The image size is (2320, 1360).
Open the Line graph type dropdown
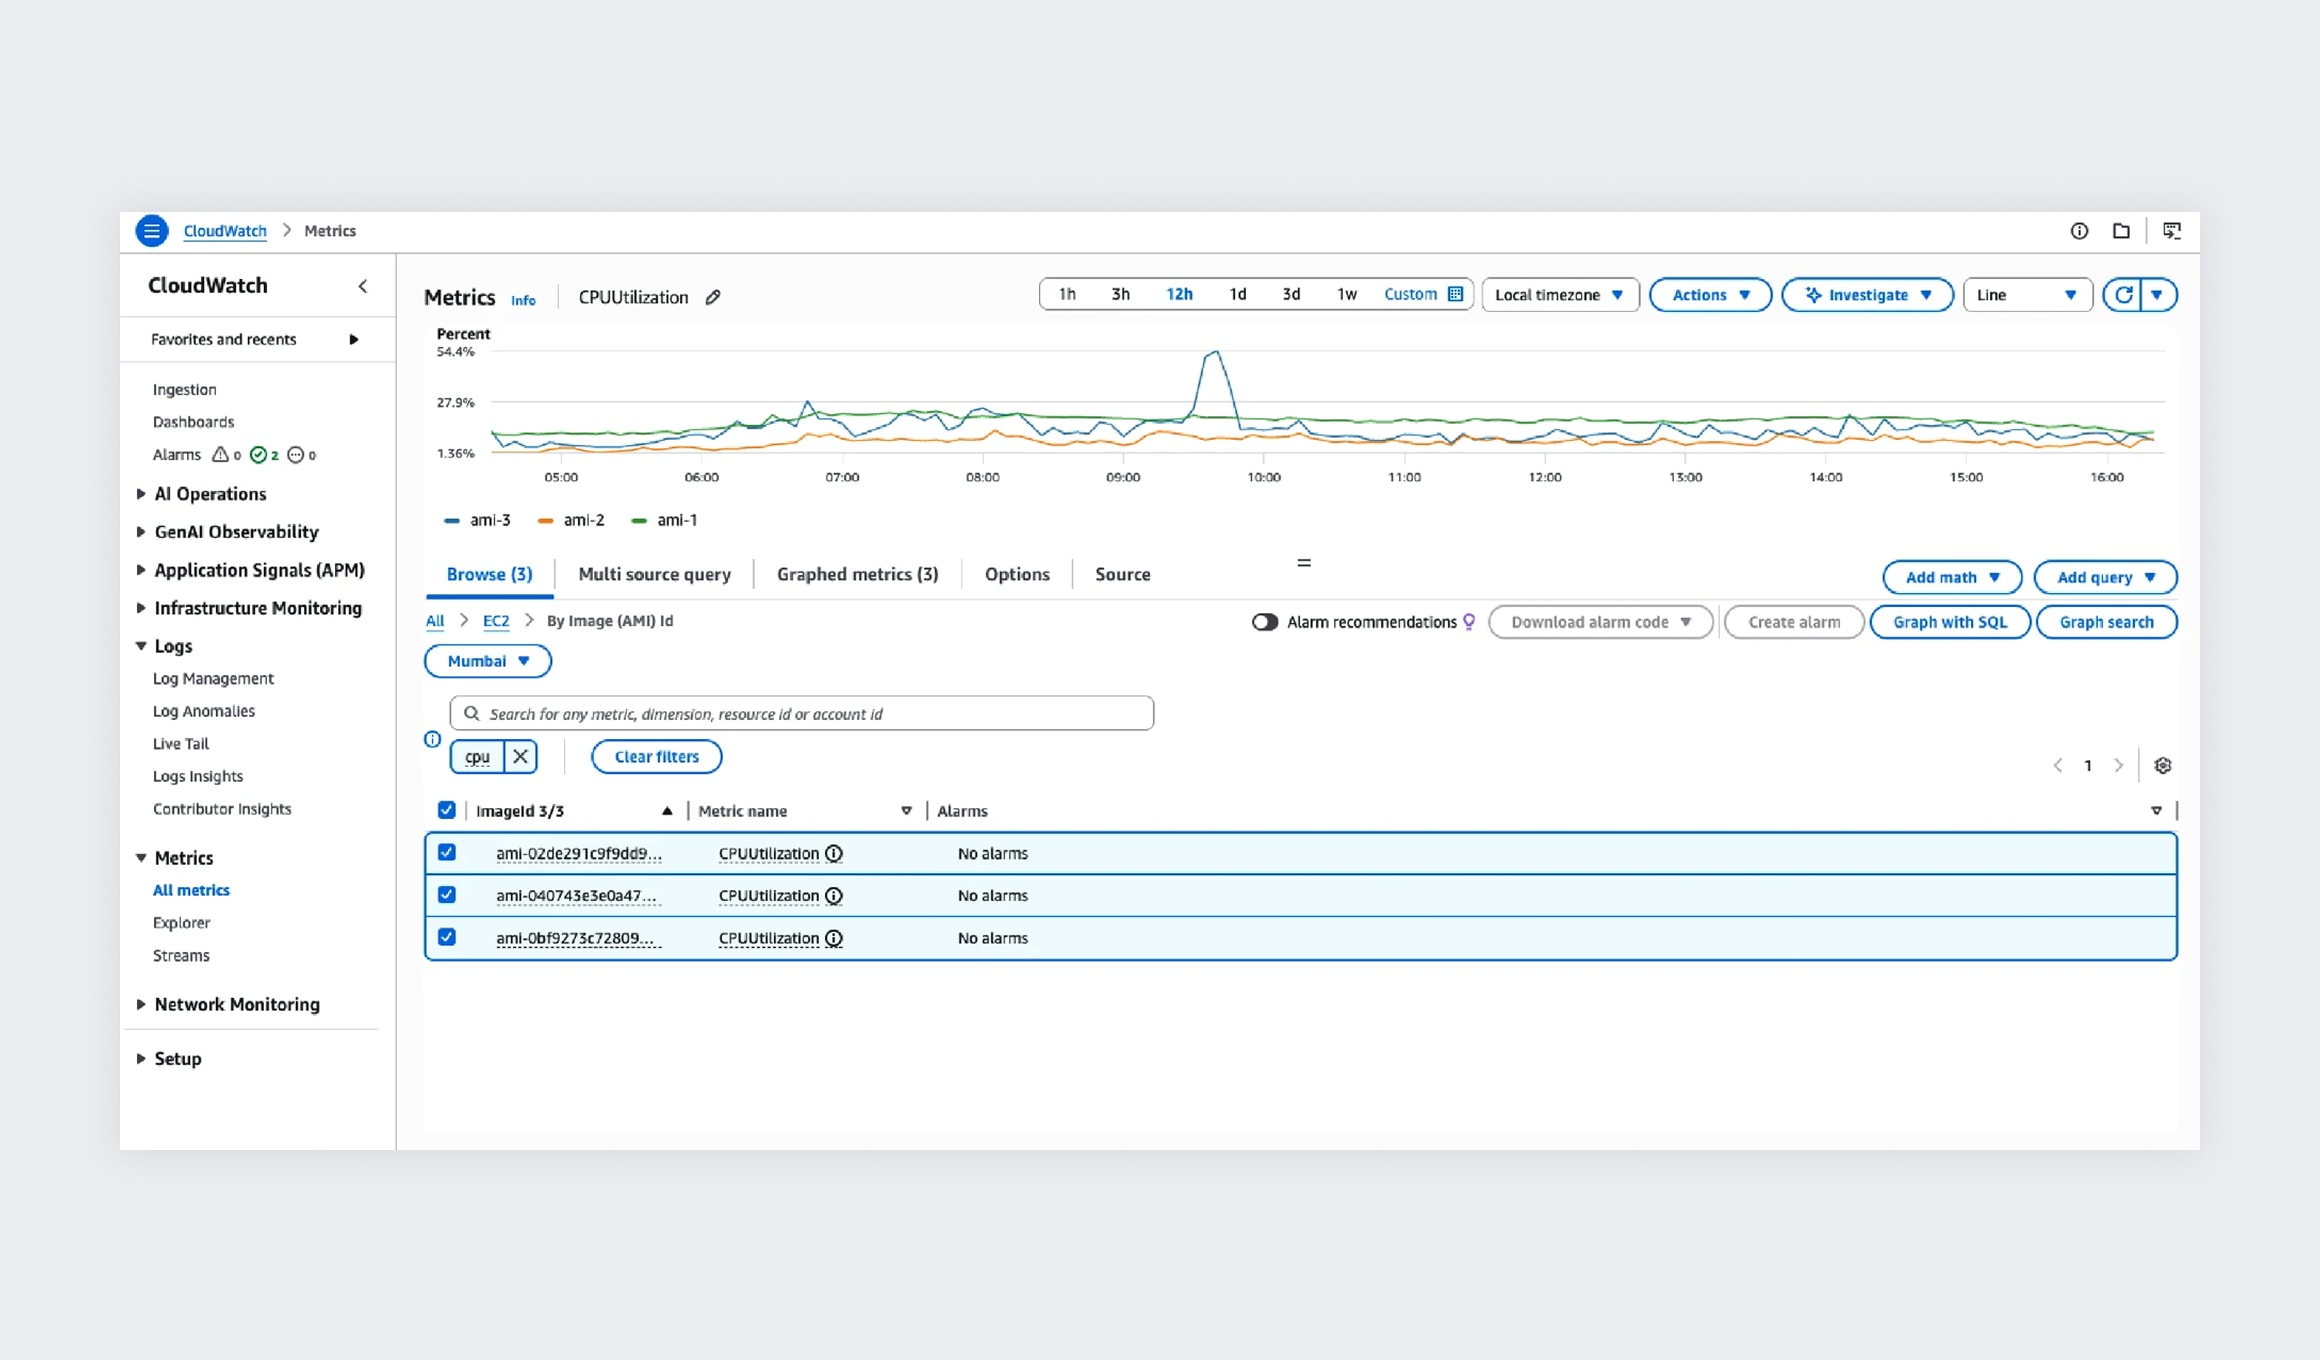click(2027, 295)
